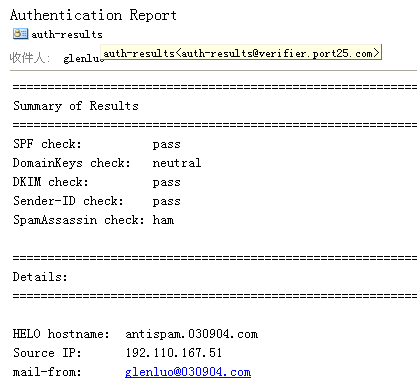The image size is (417, 387).
Task: Click the Sender-ID check pass value
Action: tap(166, 202)
